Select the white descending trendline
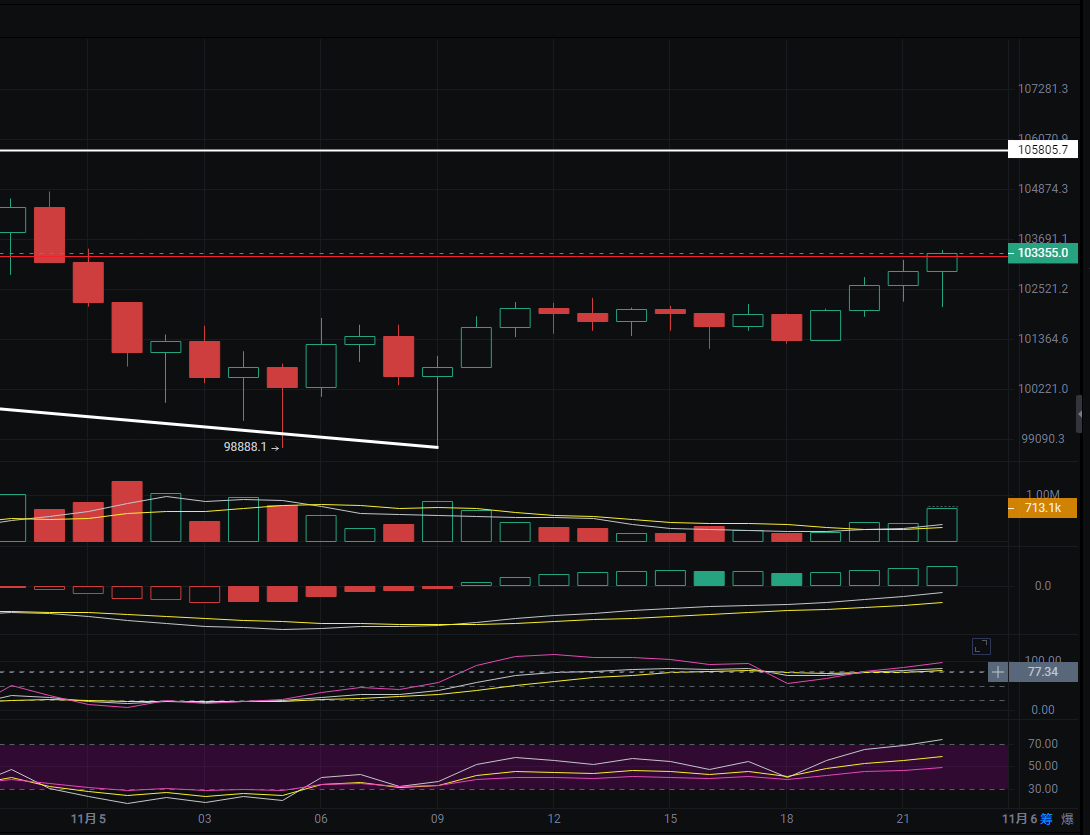The width and height of the screenshot is (1090, 835). coord(220,427)
